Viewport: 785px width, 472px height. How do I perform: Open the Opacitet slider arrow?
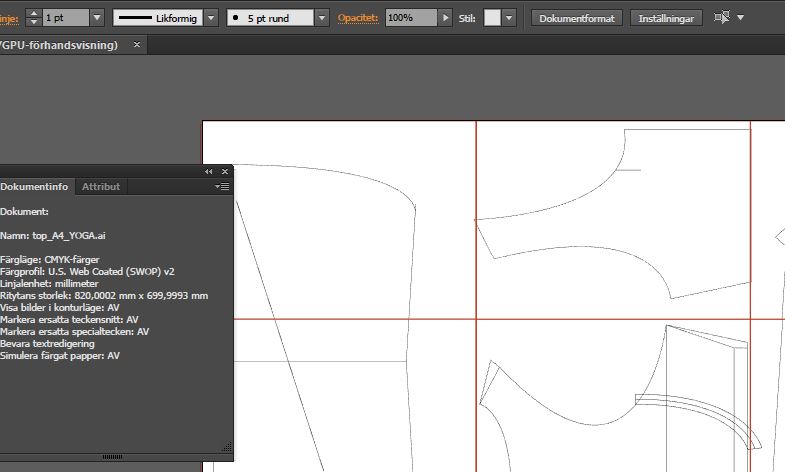(x=445, y=18)
